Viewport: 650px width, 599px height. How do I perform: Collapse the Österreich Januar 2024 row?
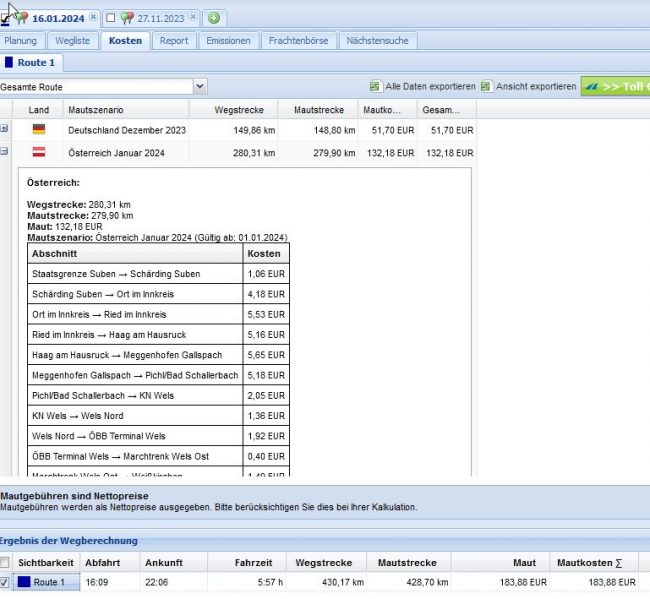(4, 152)
